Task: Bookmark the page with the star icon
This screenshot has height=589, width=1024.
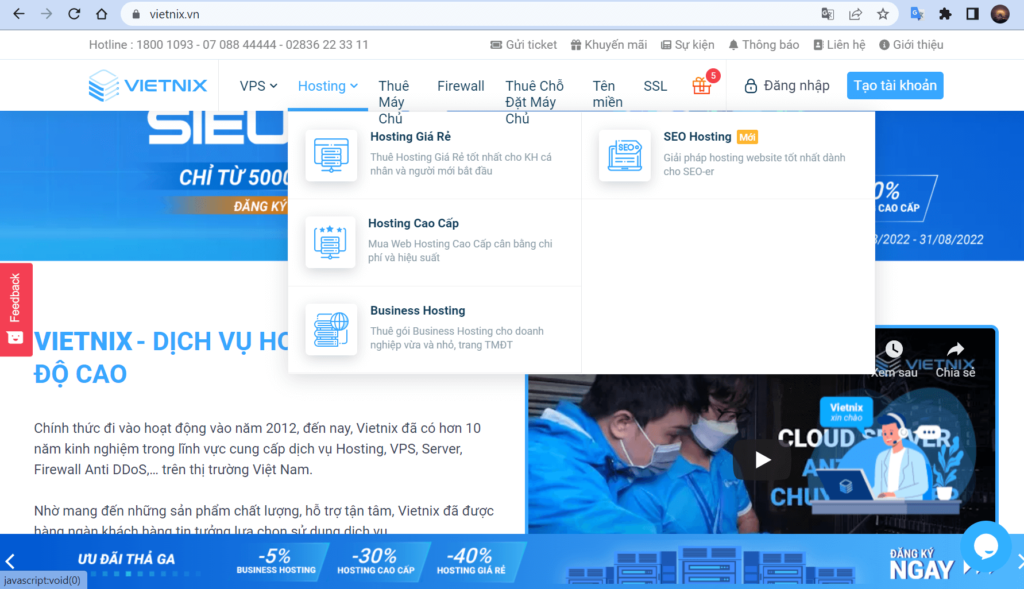Action: (x=884, y=14)
